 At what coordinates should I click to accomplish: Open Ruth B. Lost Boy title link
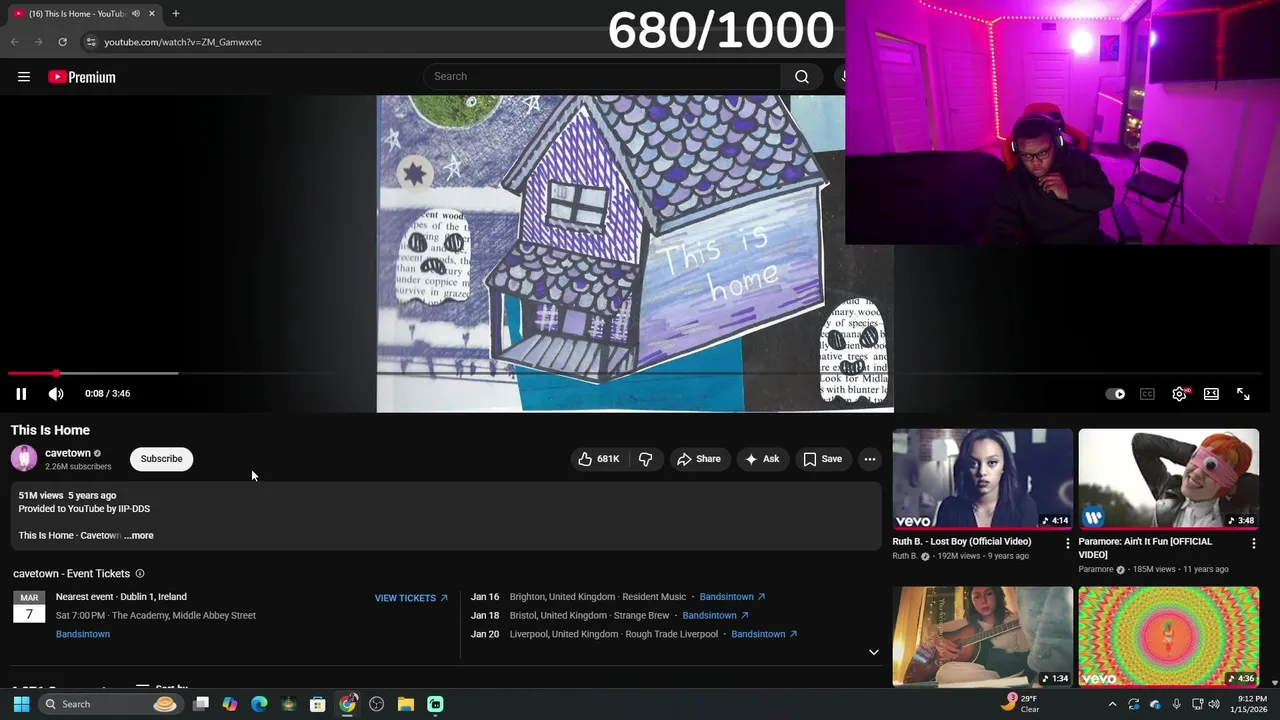962,542
